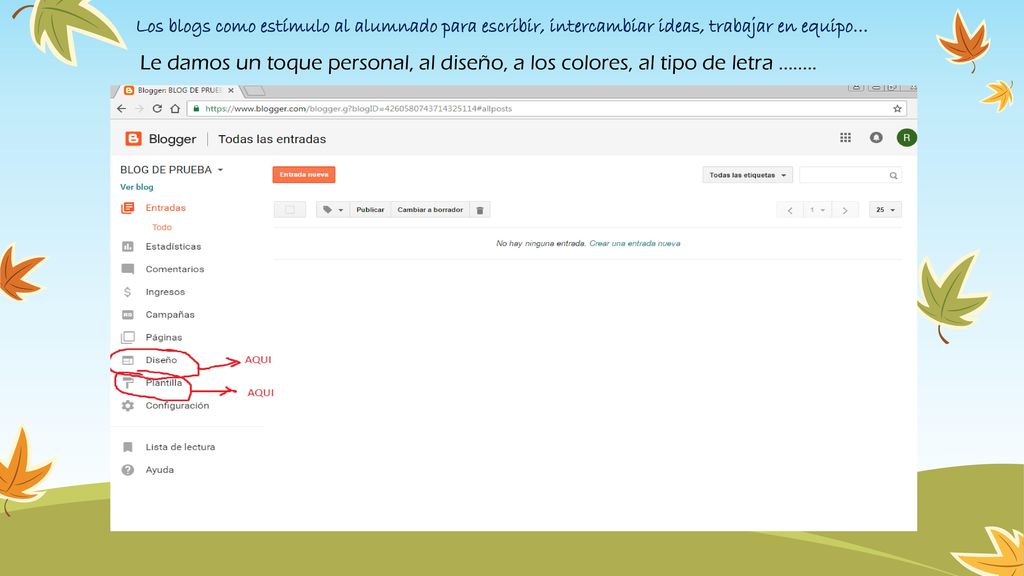Delete entries with the trash icon
This screenshot has width=1024, height=576.
pyautogui.click(x=480, y=210)
